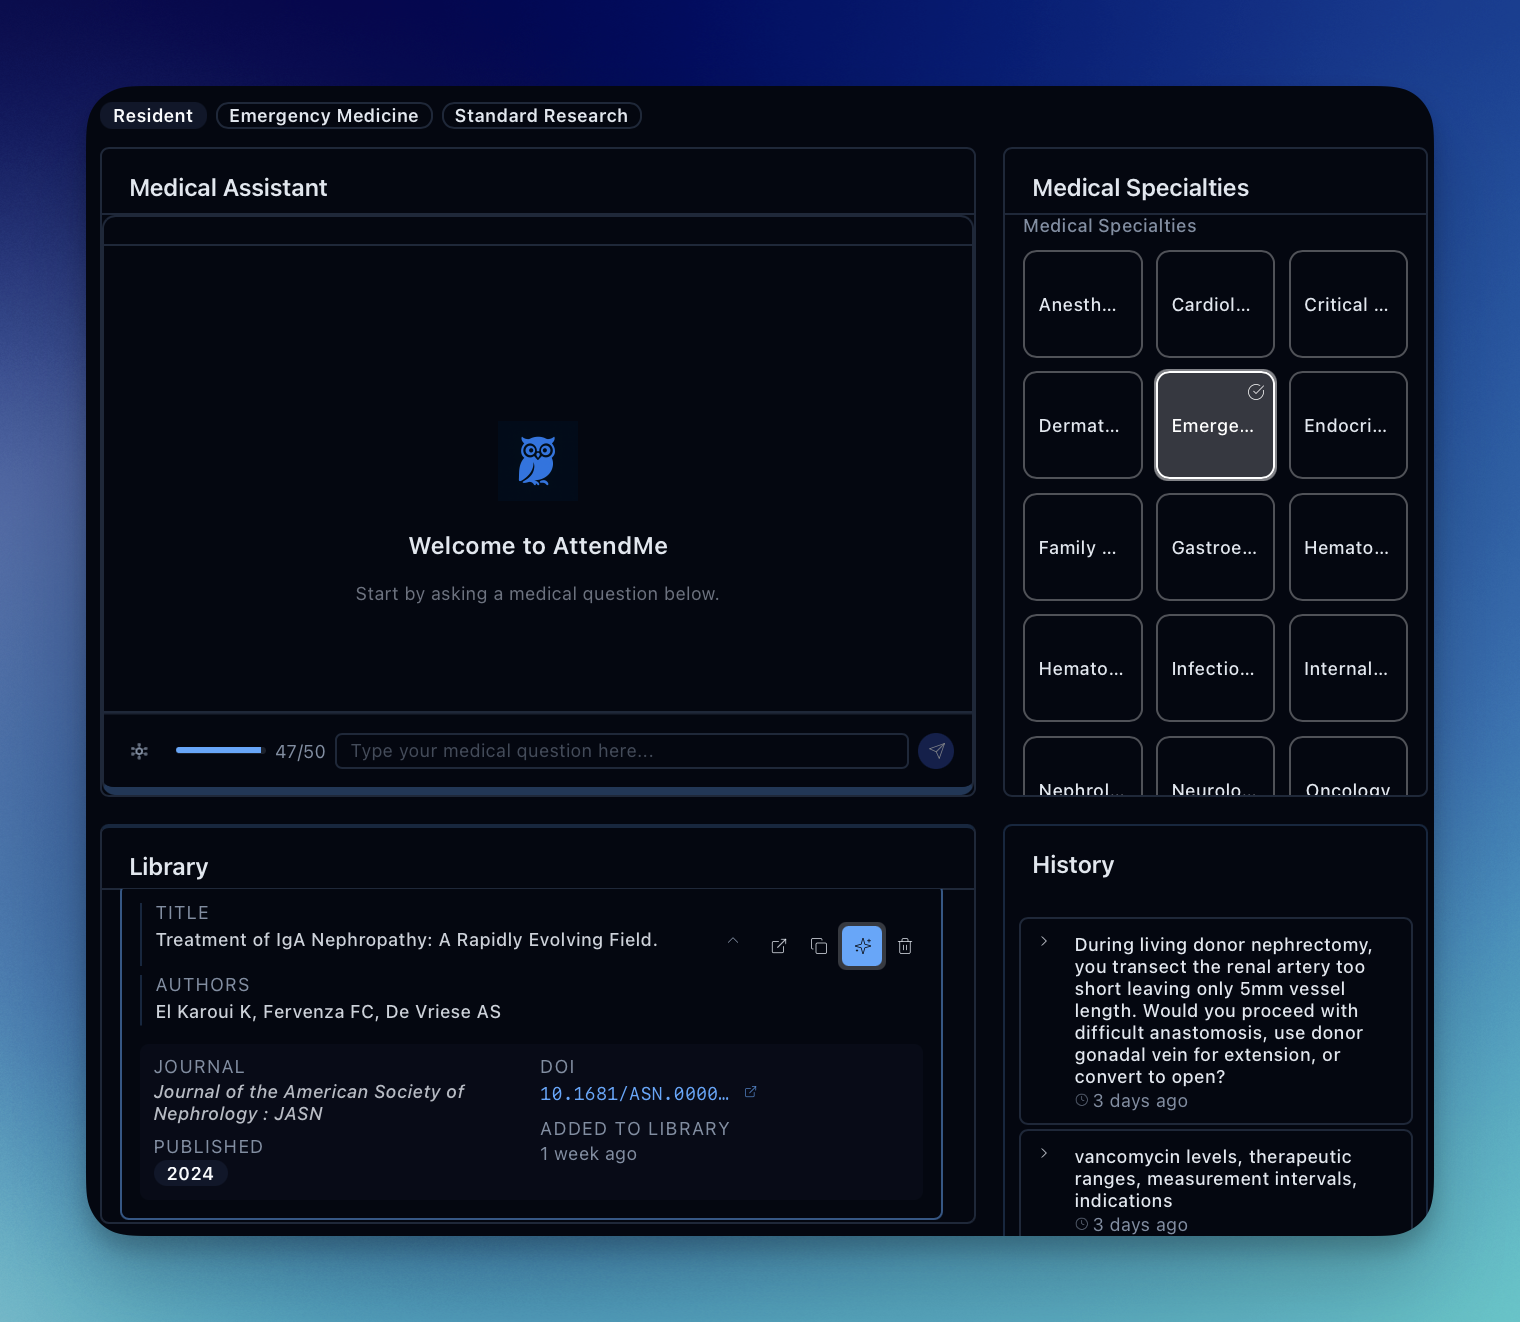
Task: Click the Medical Assistant panel heading
Action: tap(228, 188)
